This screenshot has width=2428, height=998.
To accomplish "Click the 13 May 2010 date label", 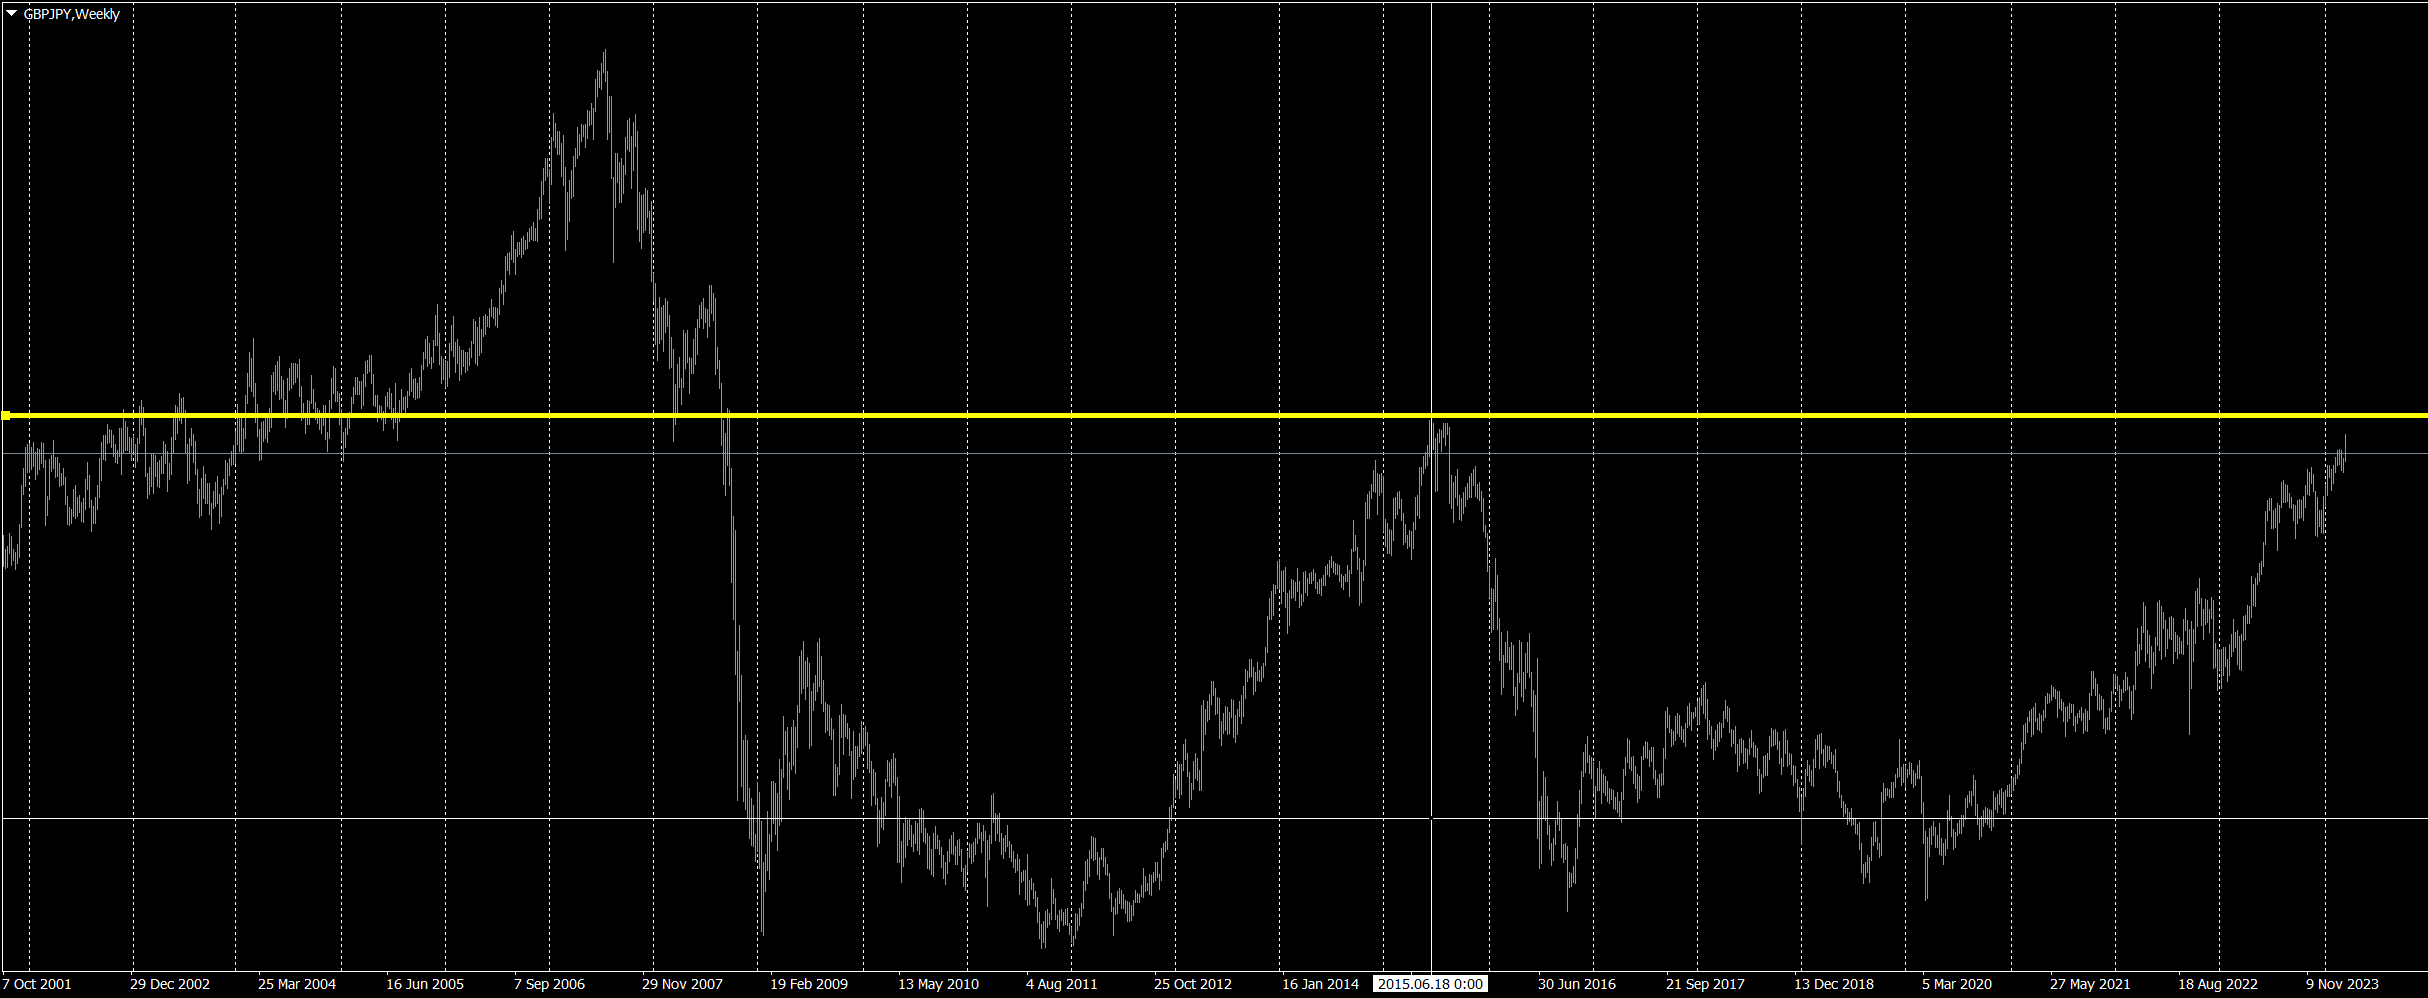I will 938,984.
